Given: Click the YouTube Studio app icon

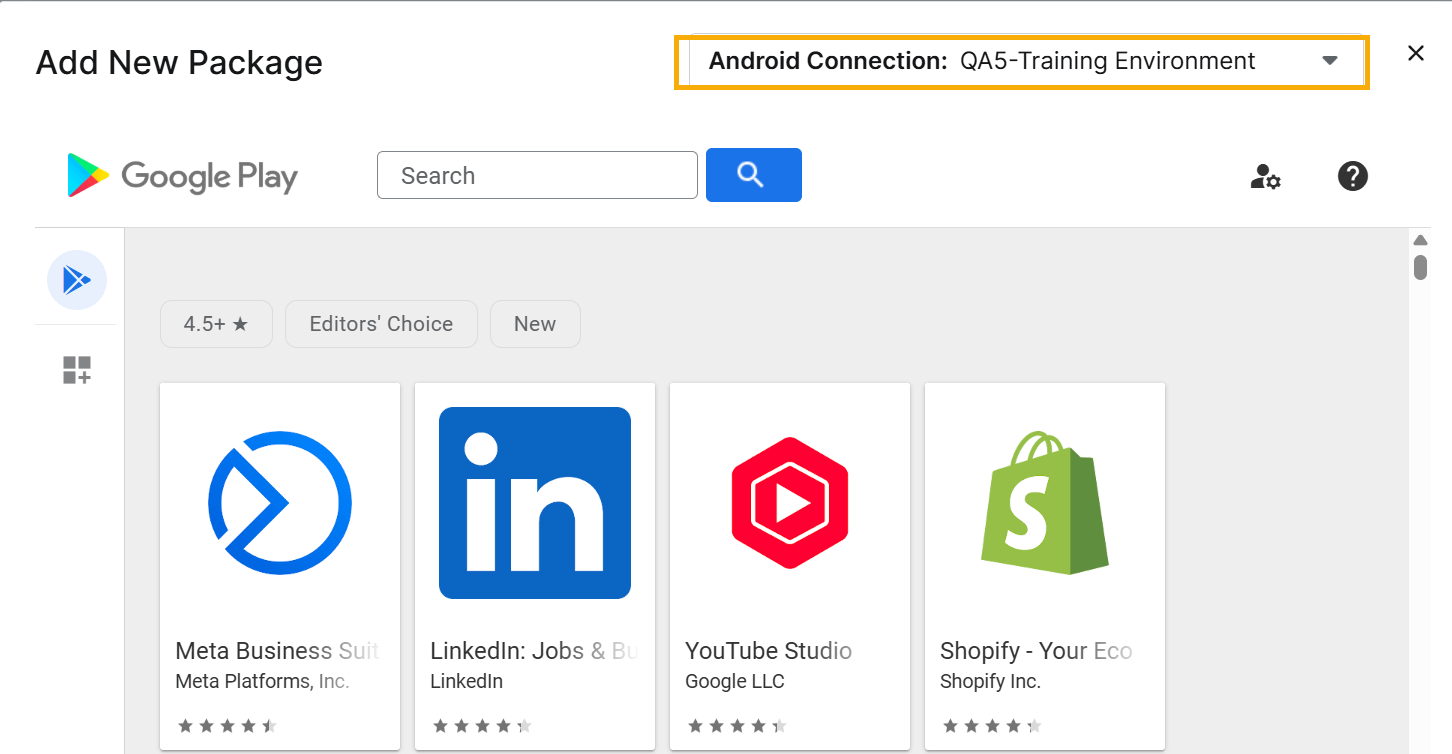Looking at the screenshot, I should tap(790, 502).
